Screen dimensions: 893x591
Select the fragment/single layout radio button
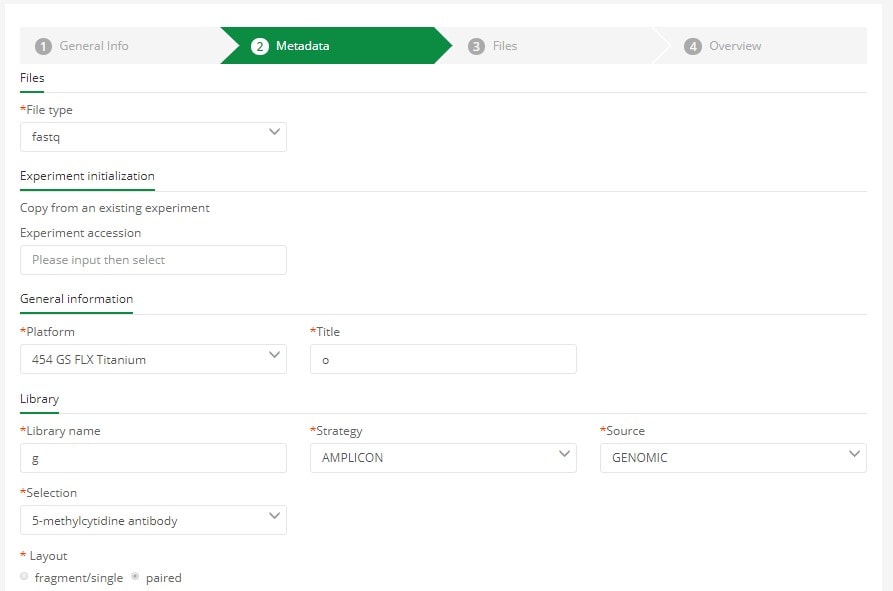[x=24, y=576]
